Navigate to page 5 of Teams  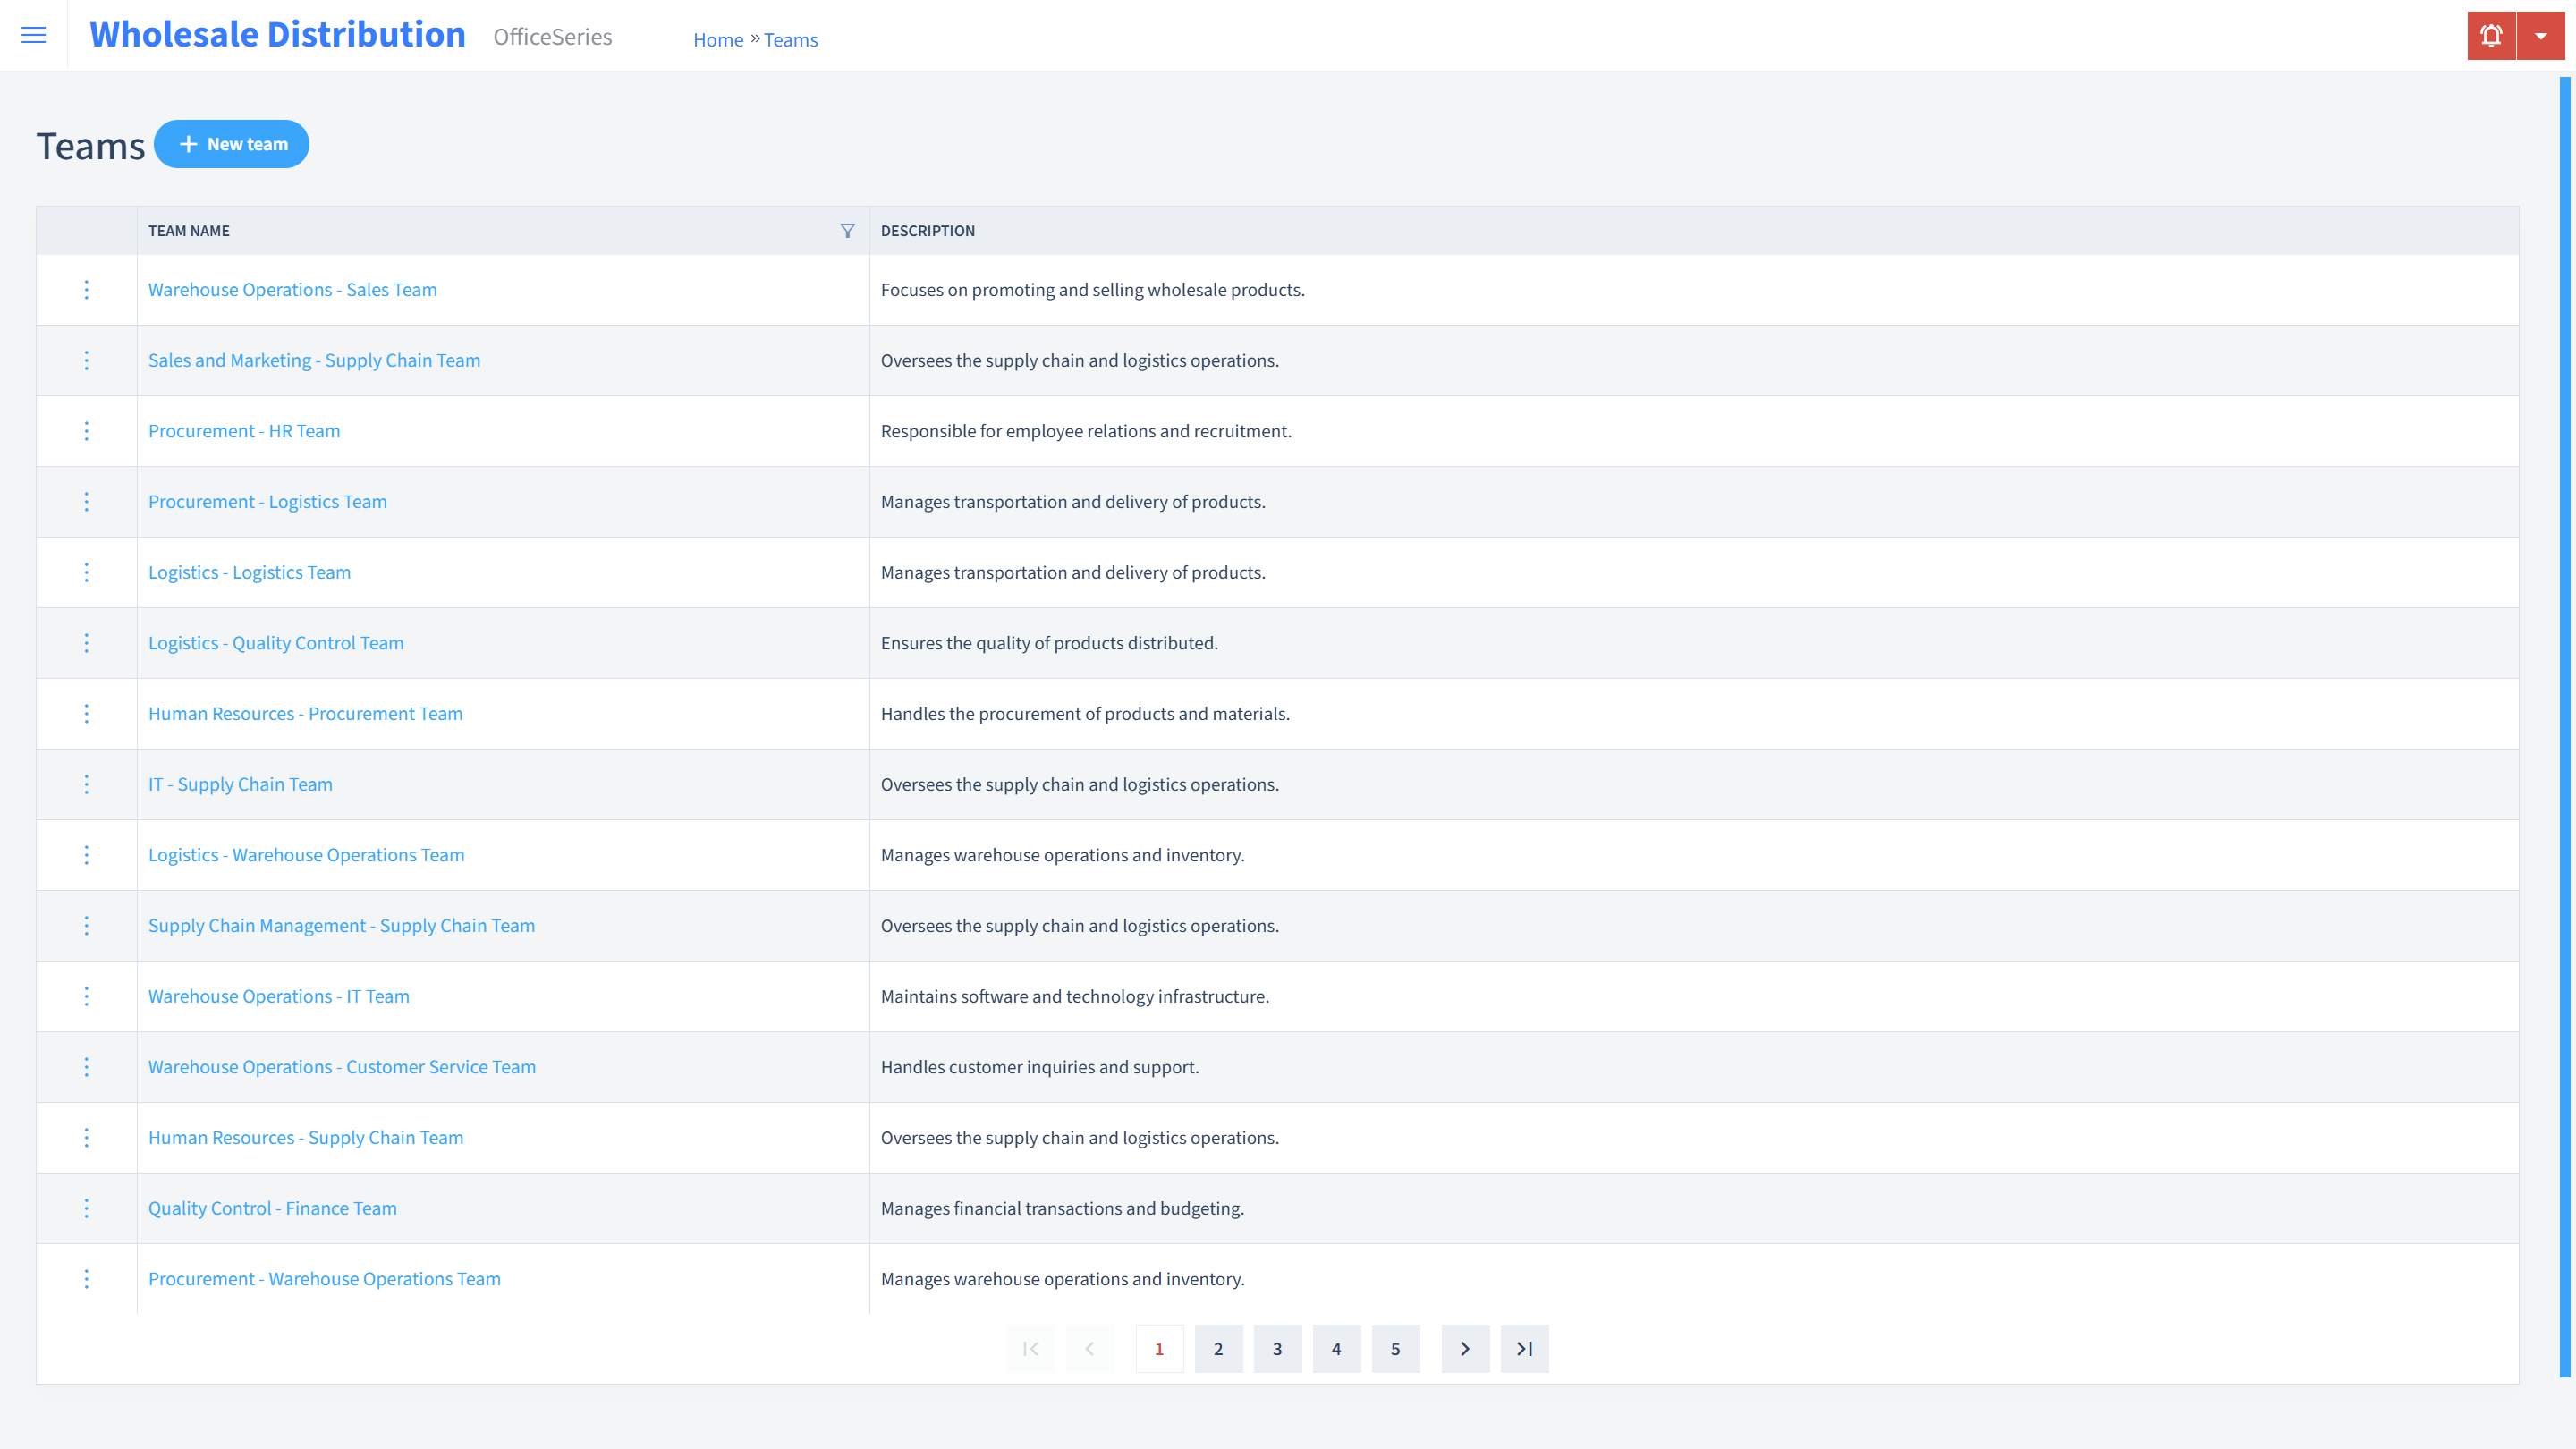coord(1396,1348)
